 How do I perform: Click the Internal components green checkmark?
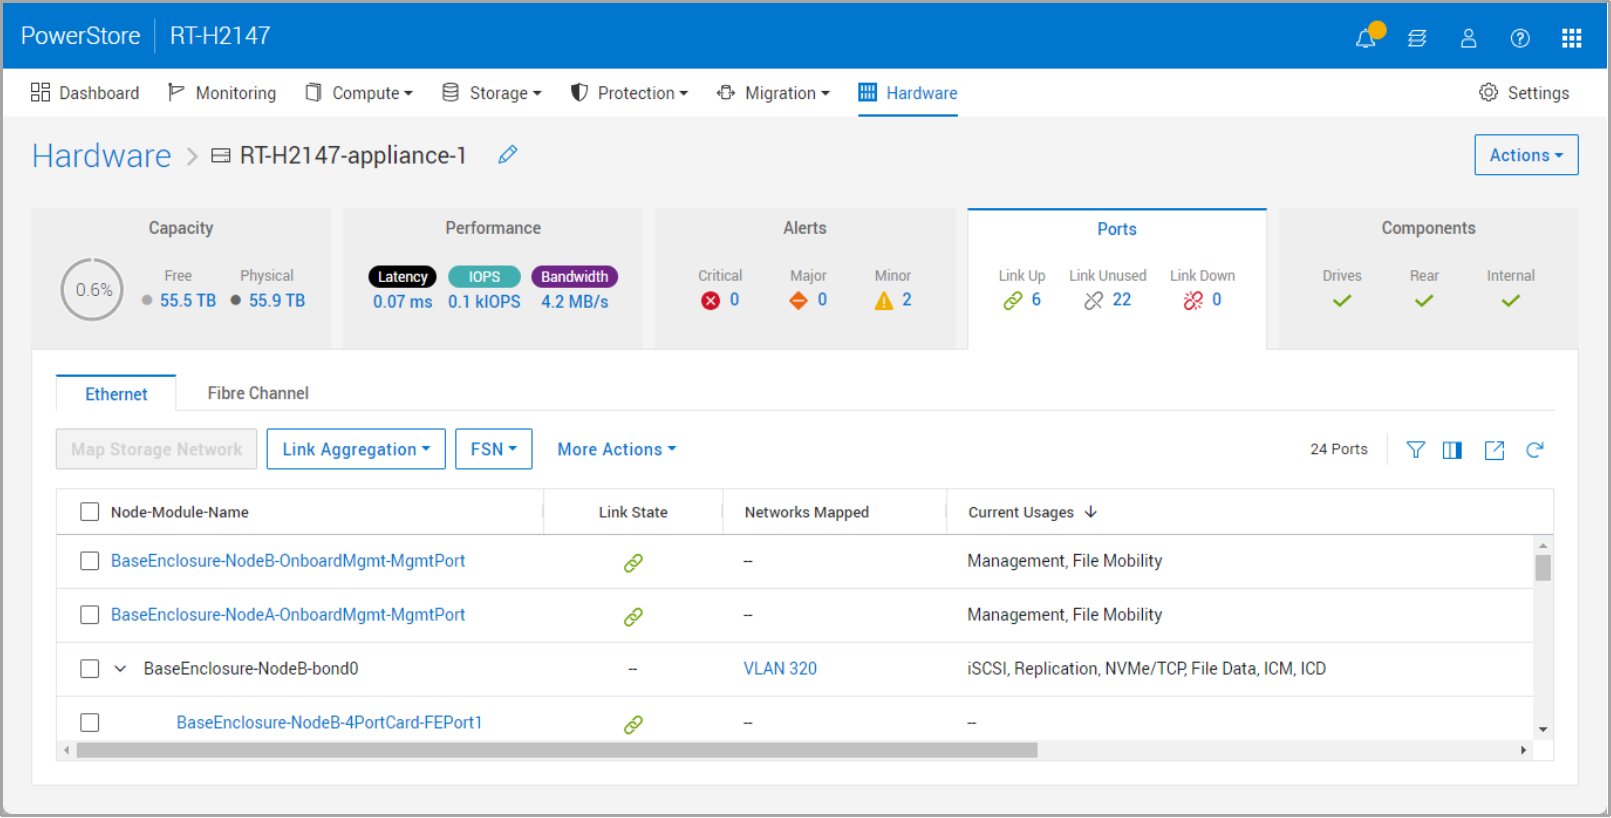1511,301
